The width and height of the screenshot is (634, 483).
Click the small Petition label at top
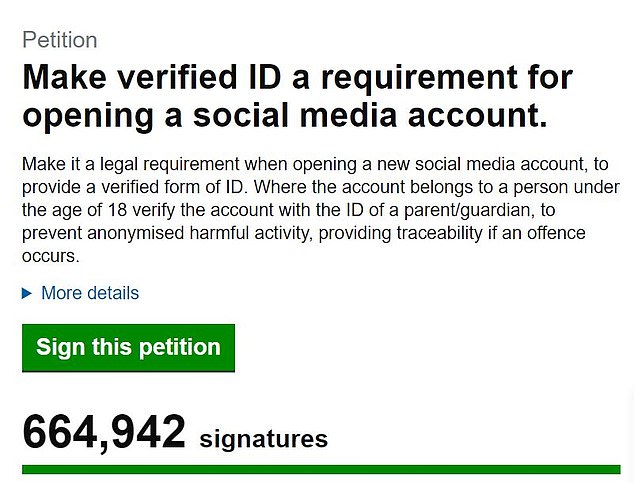(x=59, y=41)
